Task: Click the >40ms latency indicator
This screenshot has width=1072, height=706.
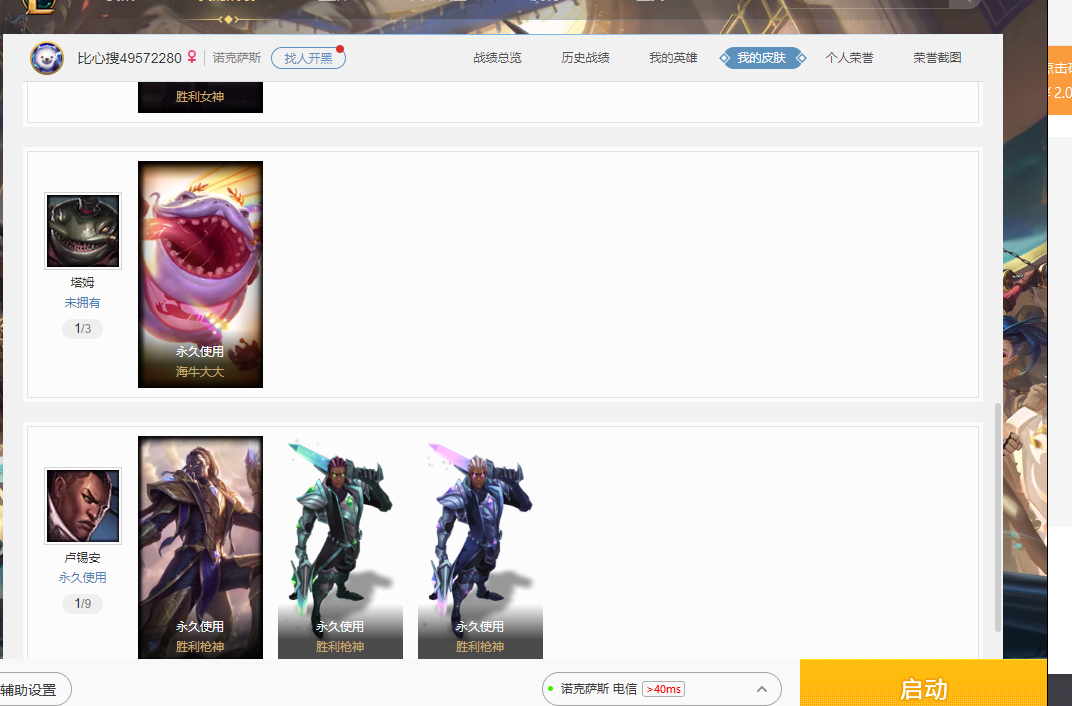Action: [x=663, y=689]
